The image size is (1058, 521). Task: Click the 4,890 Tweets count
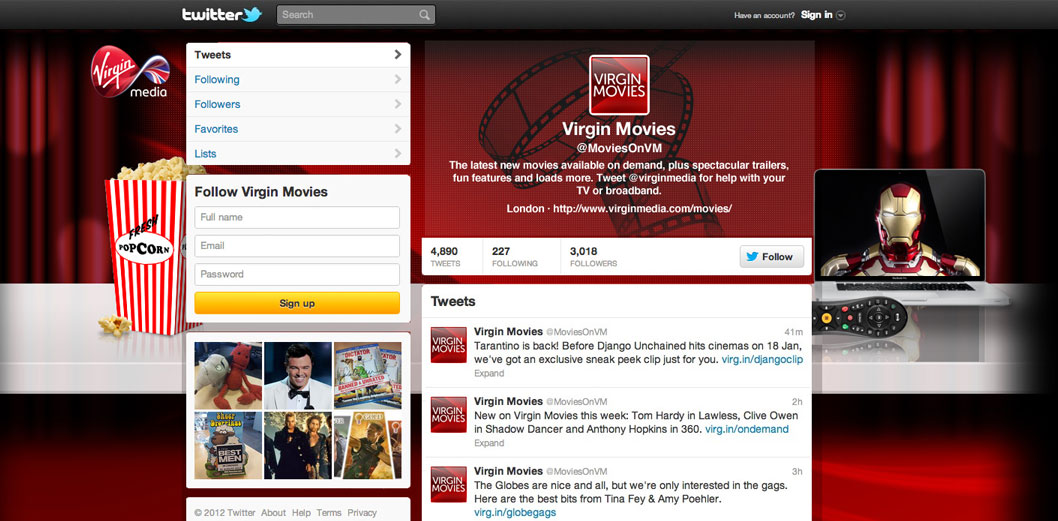pos(445,256)
